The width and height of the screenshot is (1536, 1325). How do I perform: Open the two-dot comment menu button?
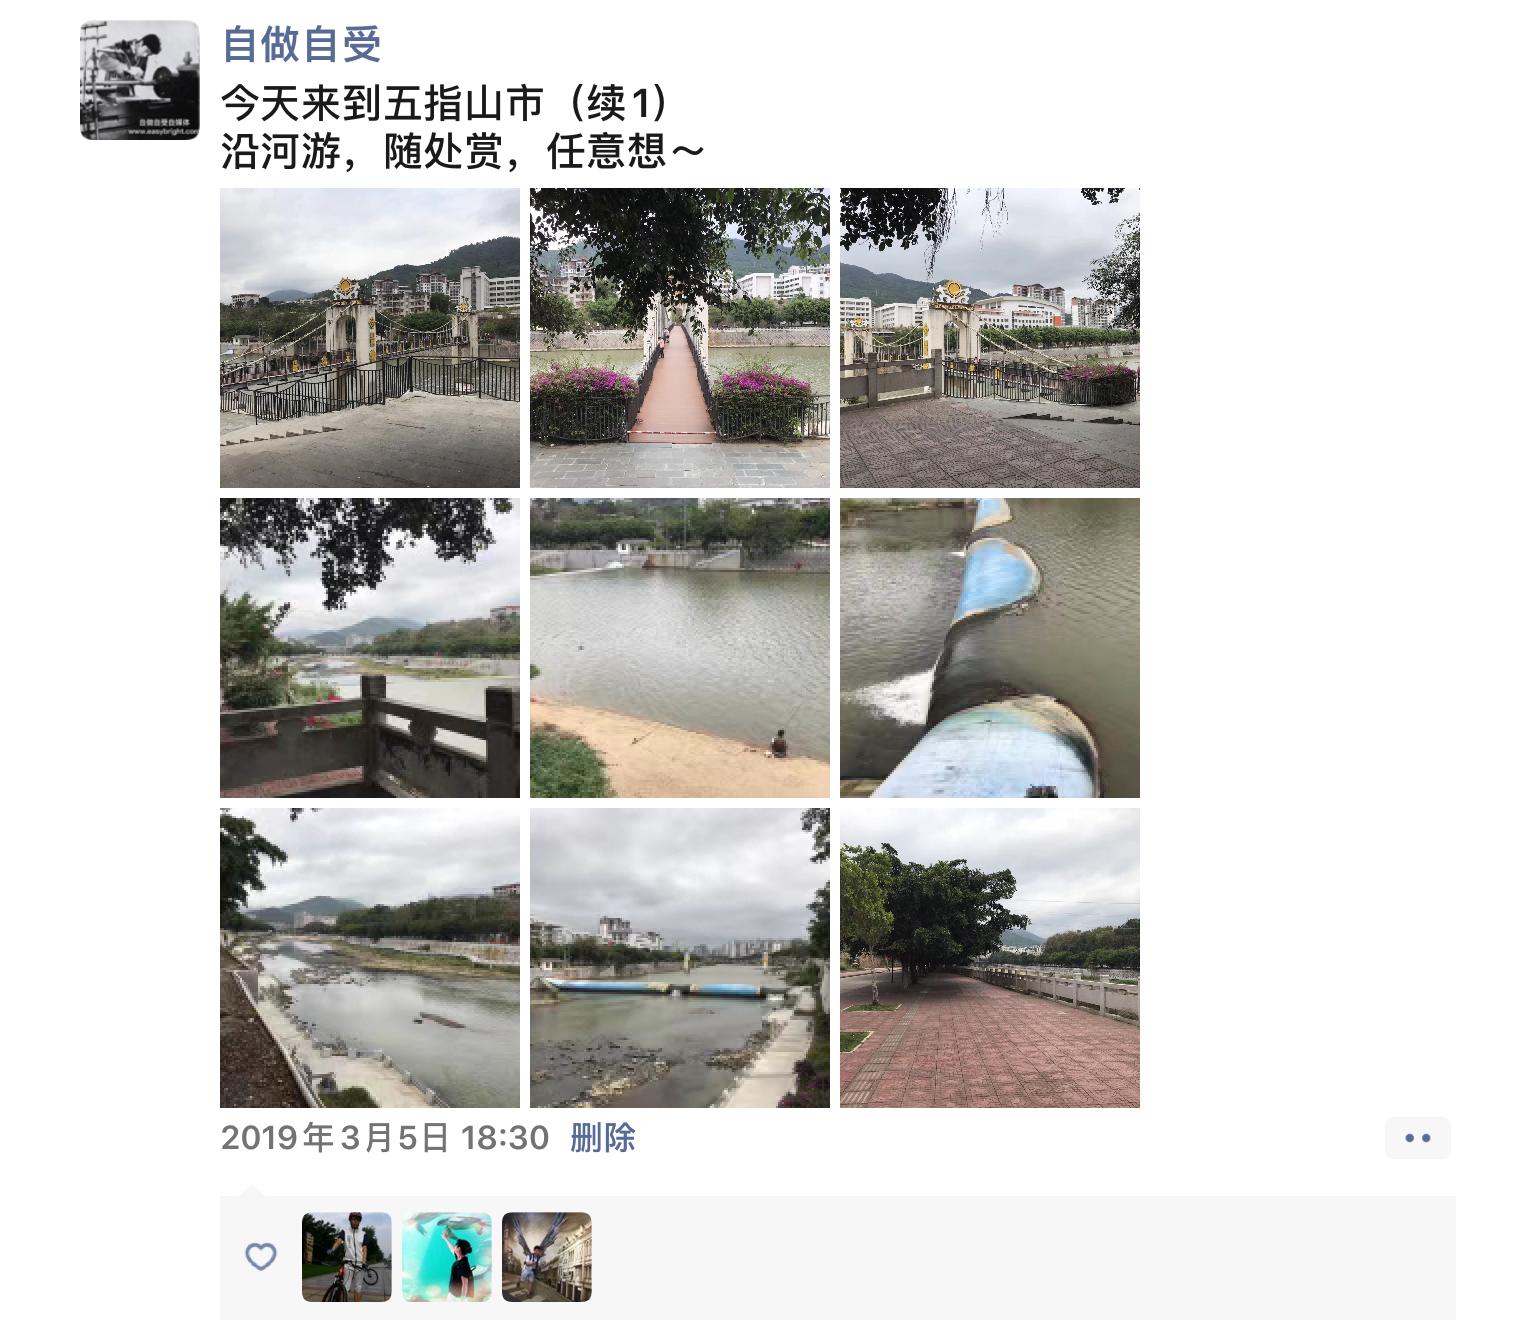[1418, 1138]
